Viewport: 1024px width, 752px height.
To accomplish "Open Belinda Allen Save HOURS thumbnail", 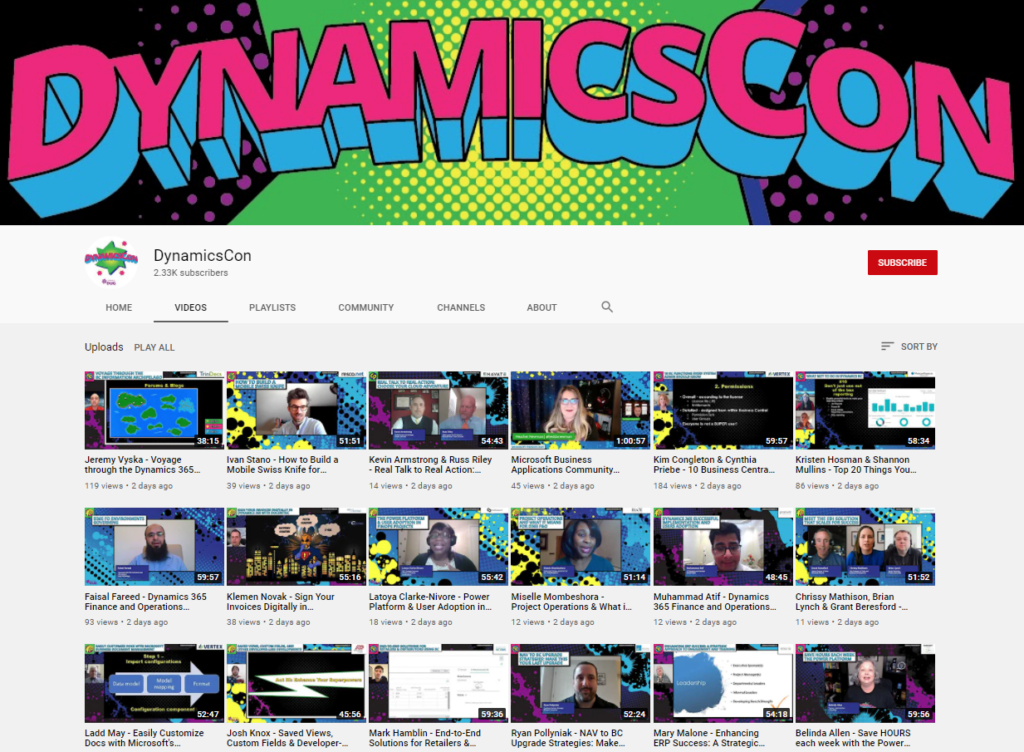I will point(865,683).
